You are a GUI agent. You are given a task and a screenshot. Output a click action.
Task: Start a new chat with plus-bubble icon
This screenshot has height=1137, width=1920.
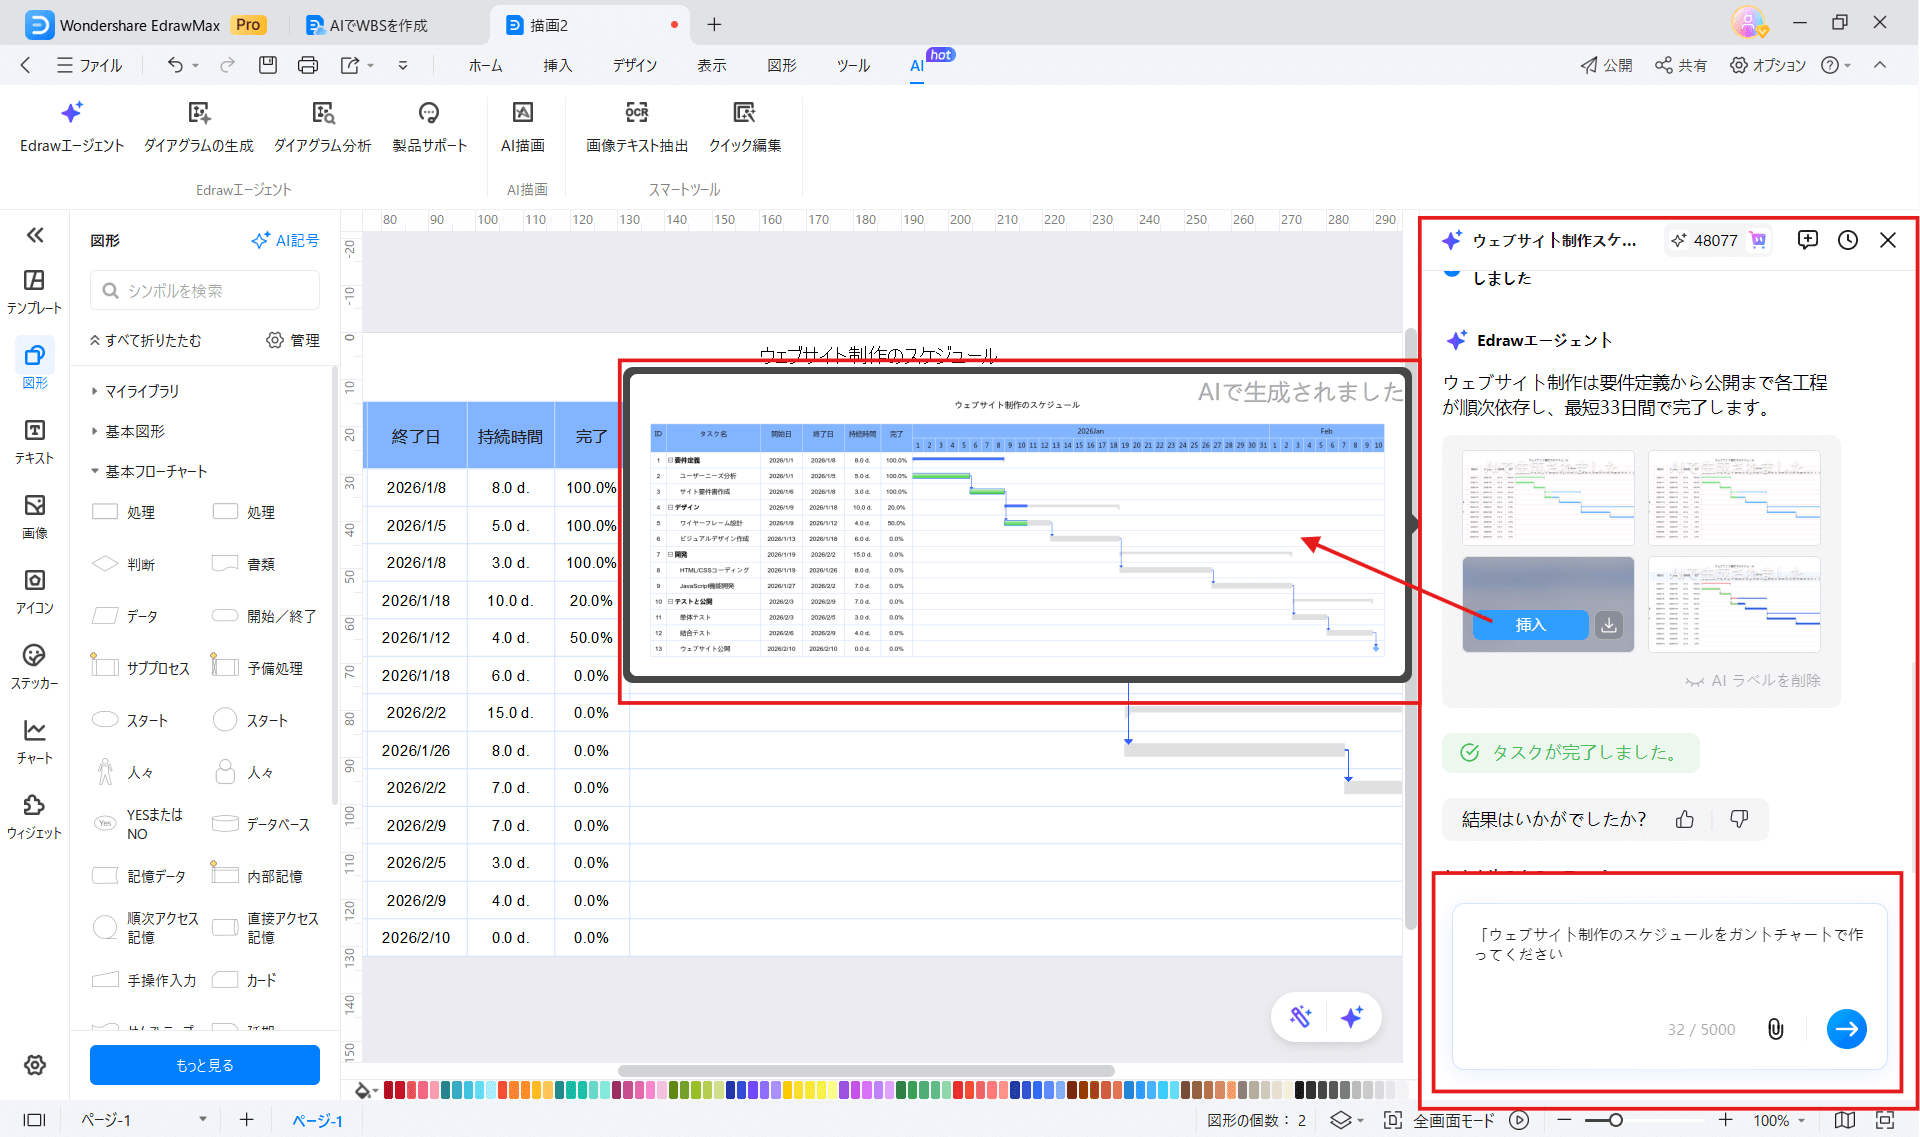[x=1807, y=240]
